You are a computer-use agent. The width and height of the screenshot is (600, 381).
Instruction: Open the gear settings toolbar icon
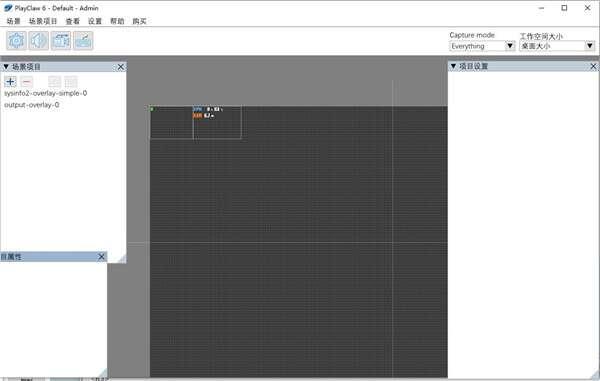(x=16, y=40)
